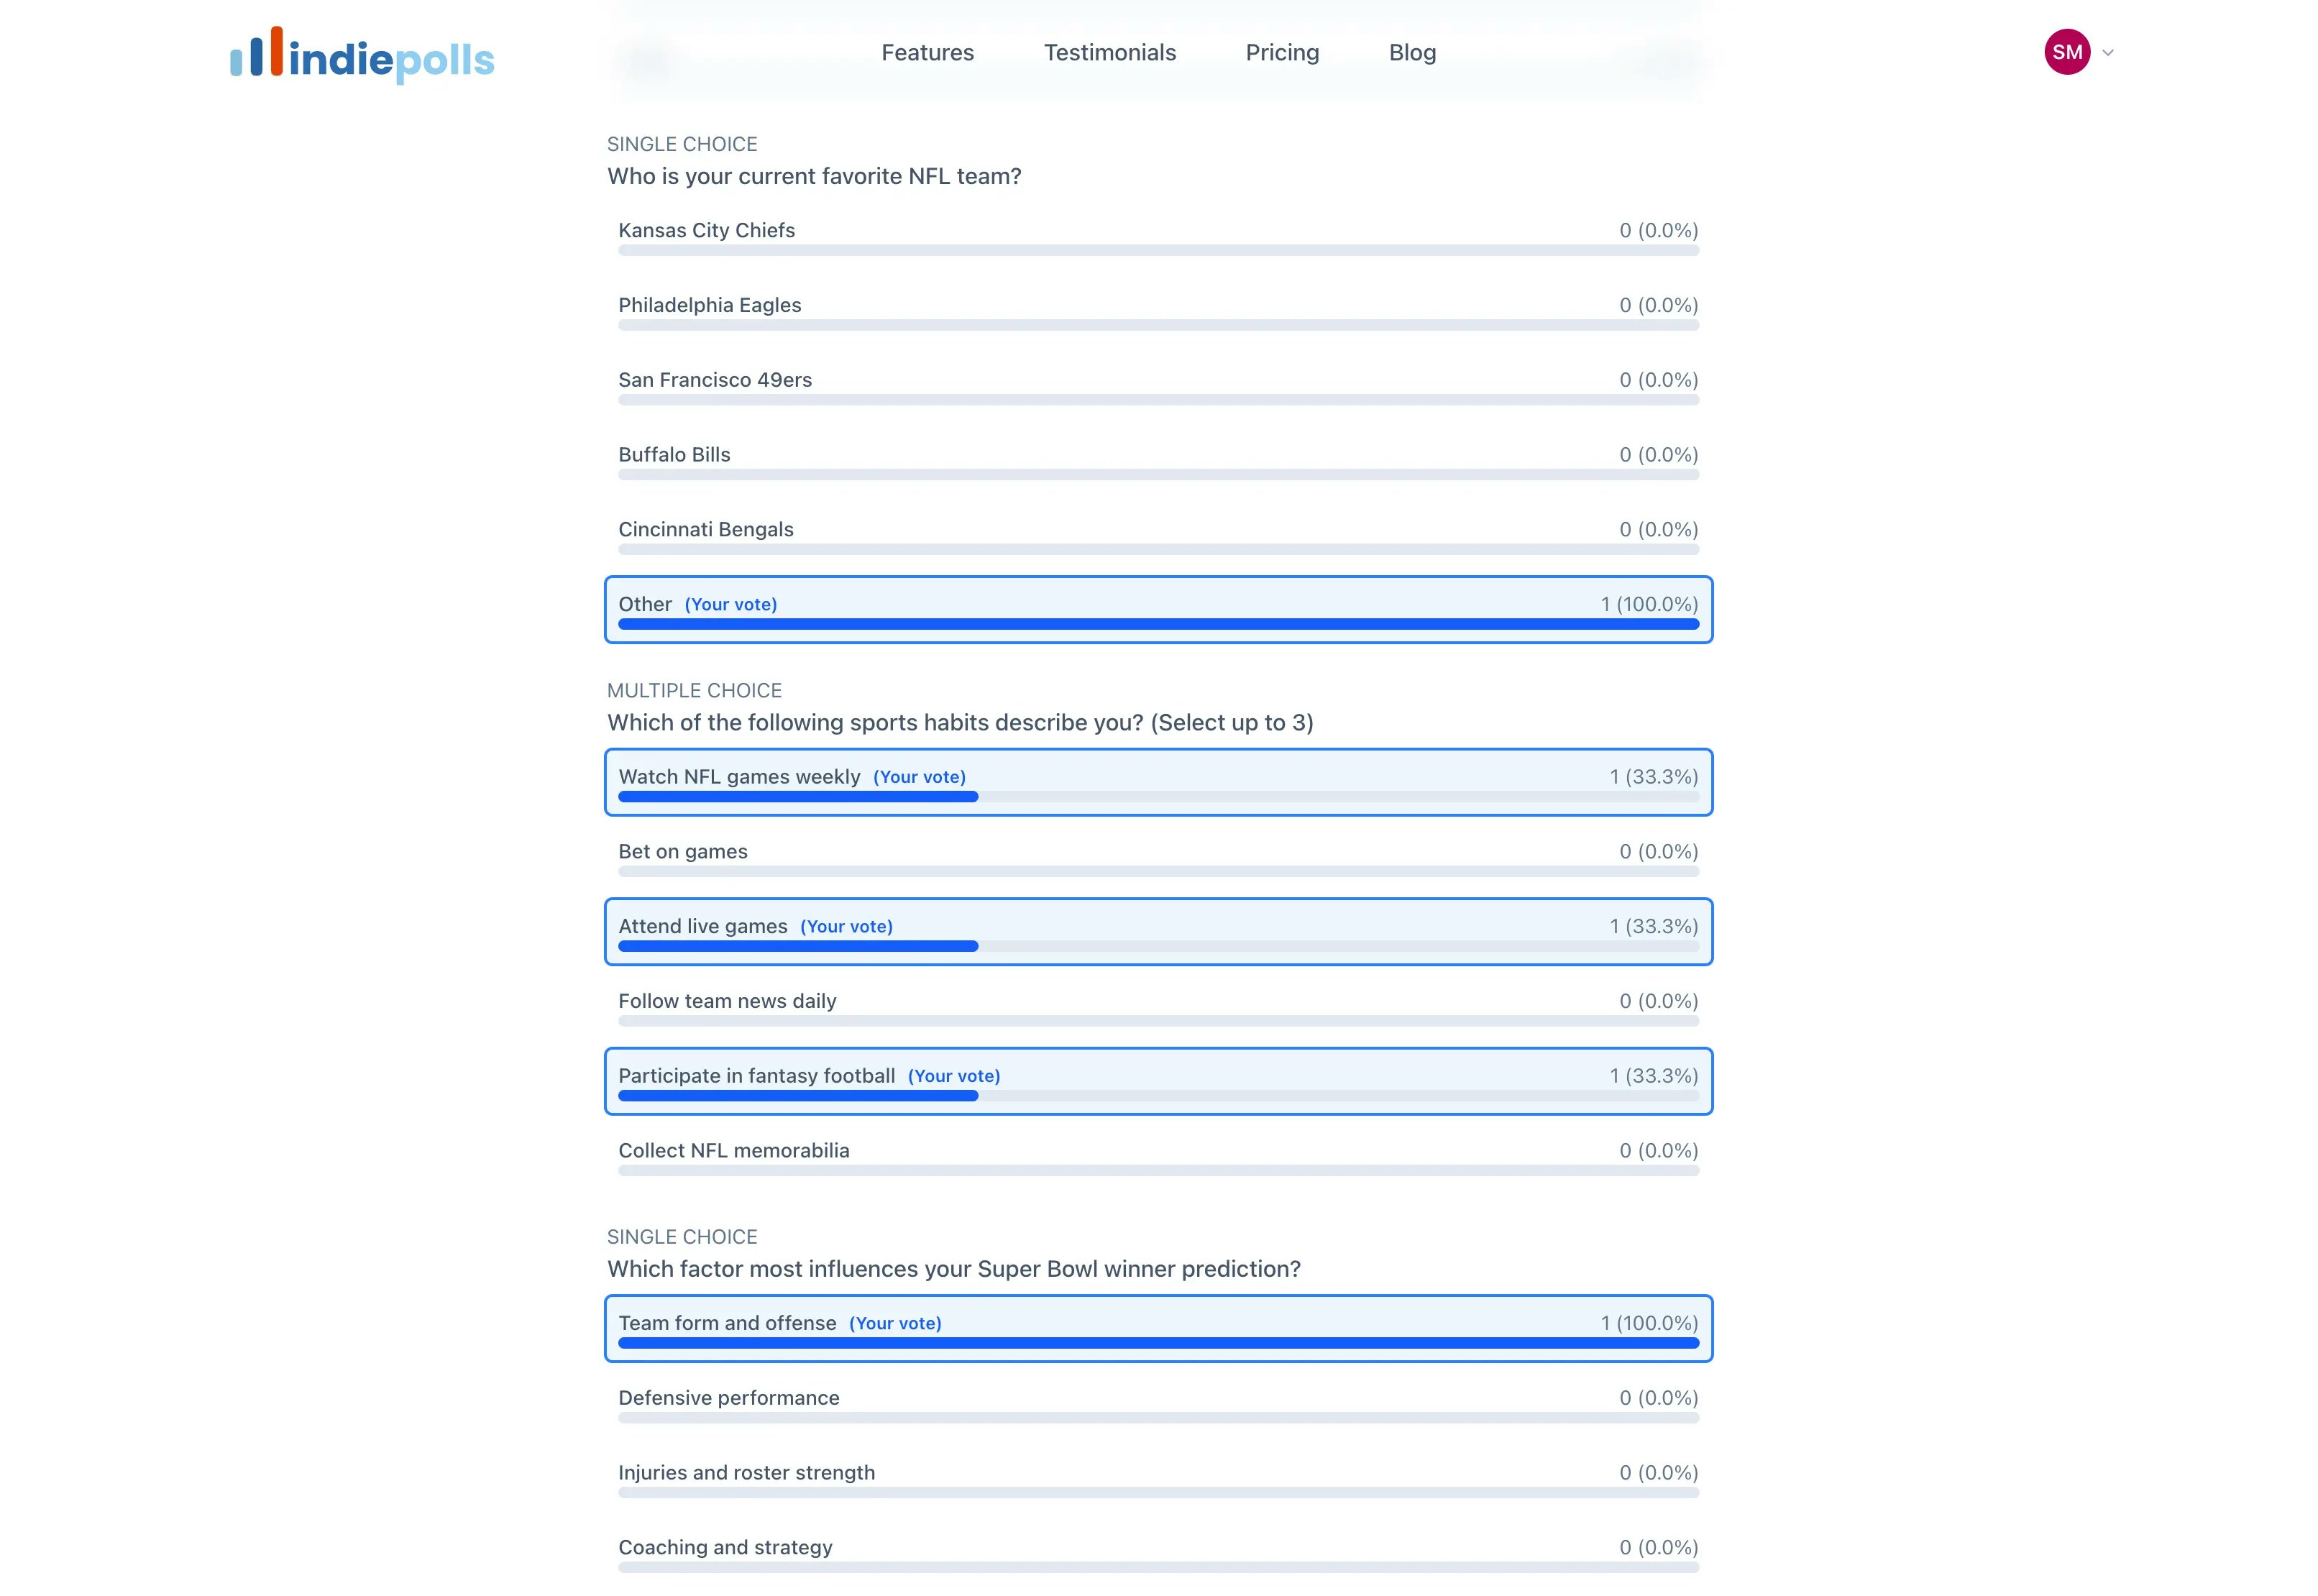
Task: Click Watch NFL games weekly 1 (33.3%) count
Action: pyautogui.click(x=1654, y=777)
